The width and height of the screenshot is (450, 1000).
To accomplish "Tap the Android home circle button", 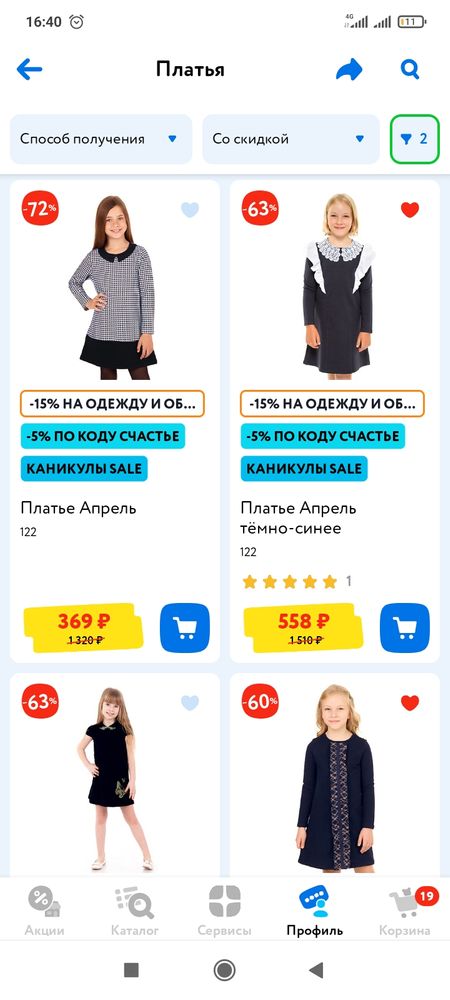I will (224, 971).
